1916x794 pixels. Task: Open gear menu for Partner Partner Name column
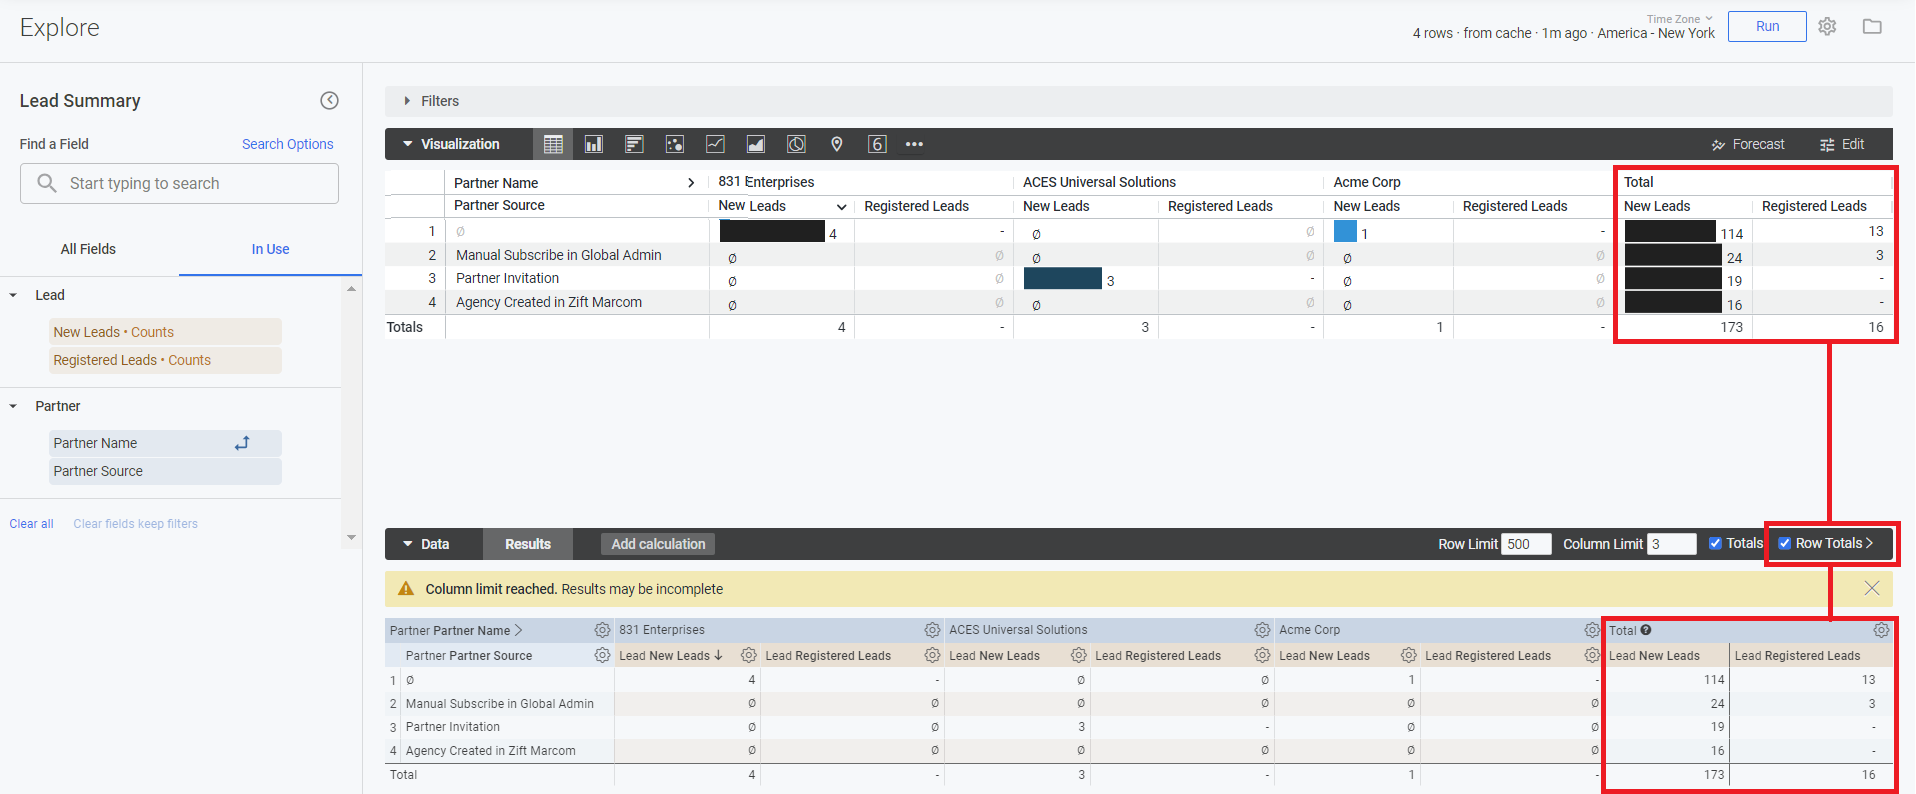tap(602, 630)
